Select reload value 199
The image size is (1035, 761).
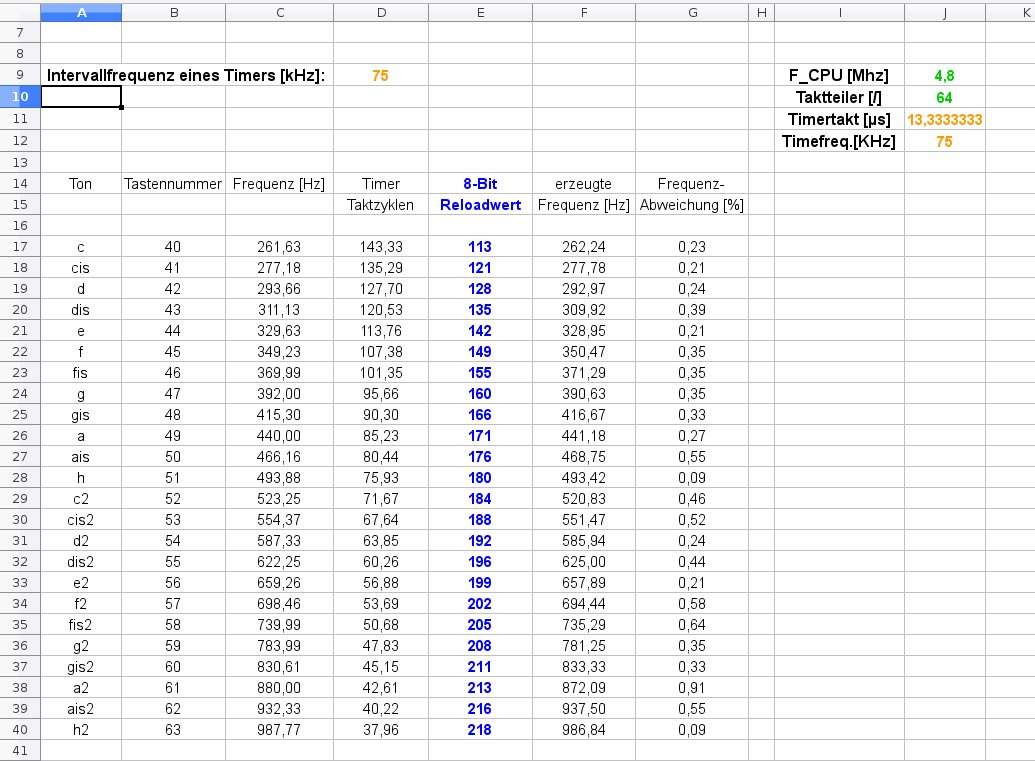click(480, 583)
